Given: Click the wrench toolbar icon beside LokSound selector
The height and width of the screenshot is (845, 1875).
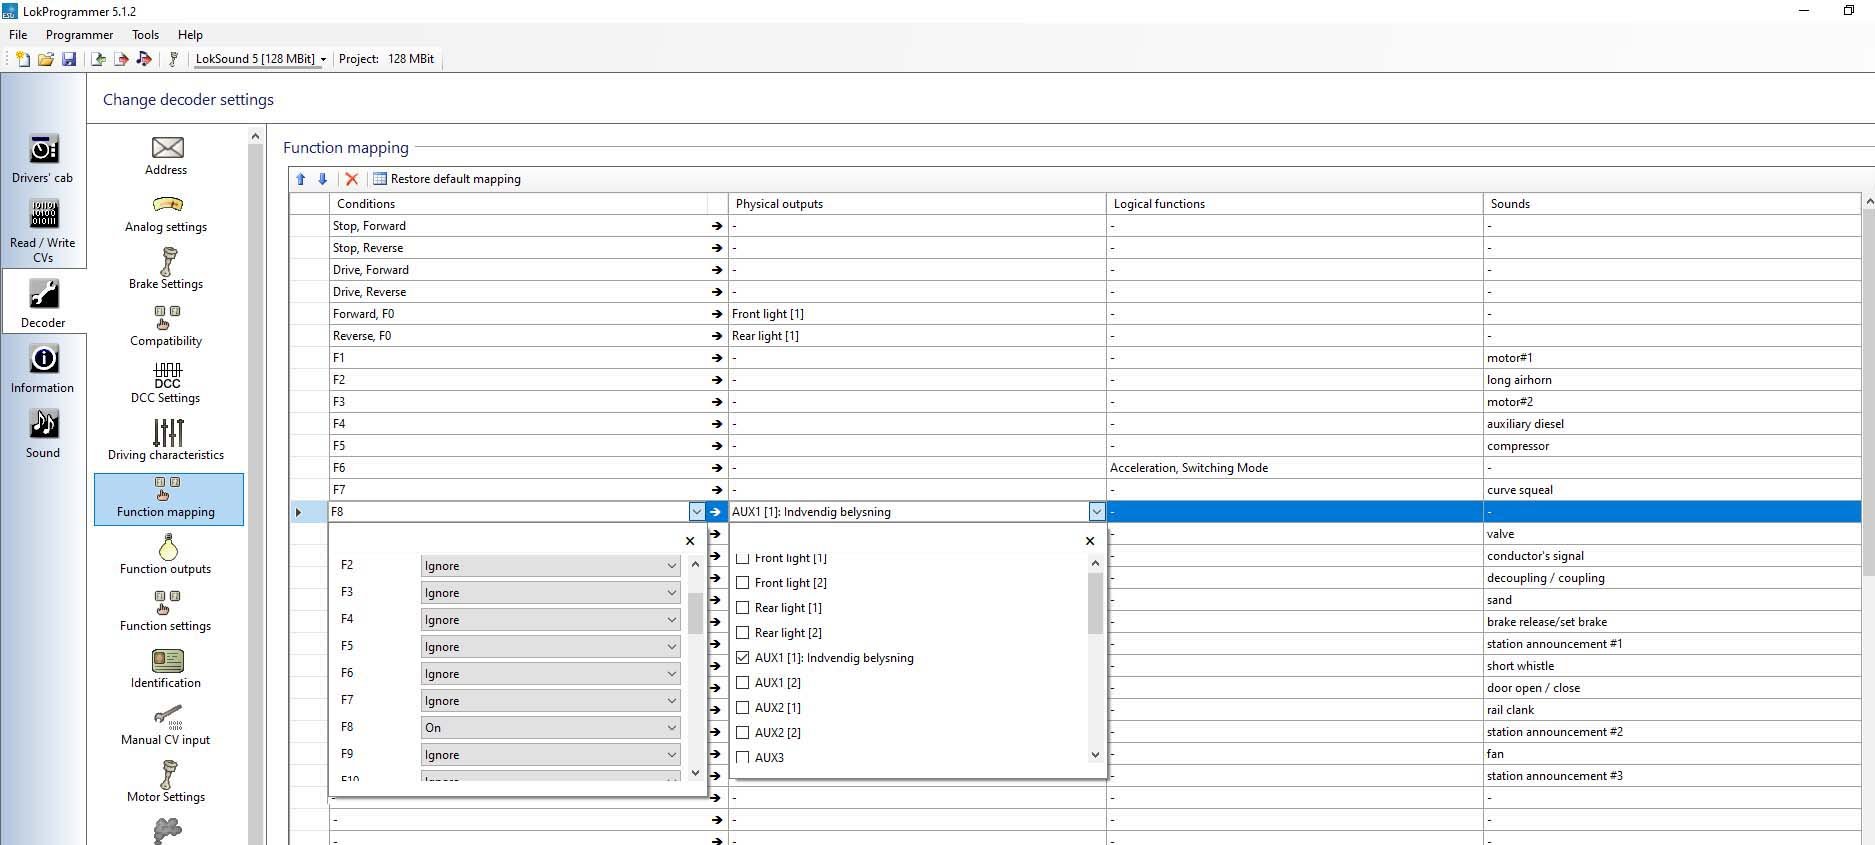Looking at the screenshot, I should pos(173,59).
